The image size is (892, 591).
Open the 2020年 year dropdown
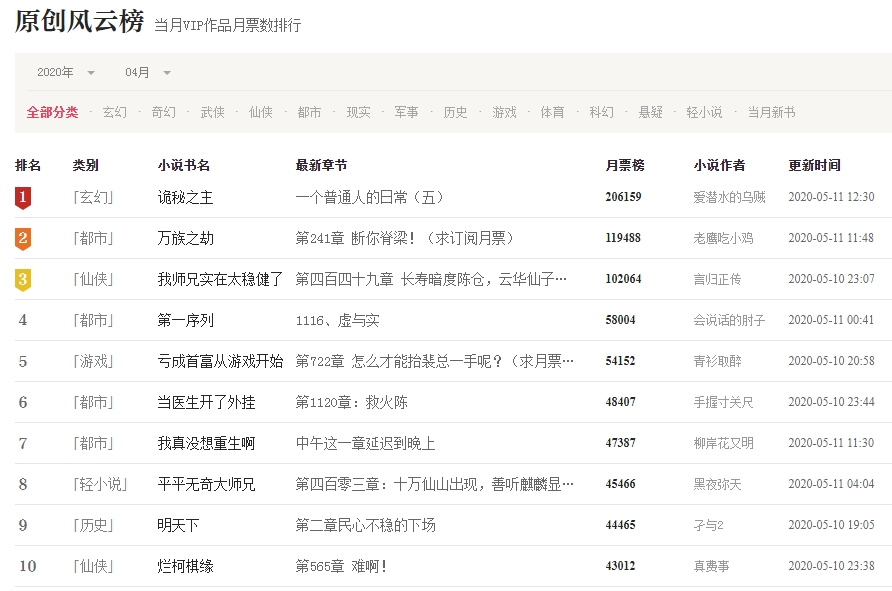pos(66,72)
